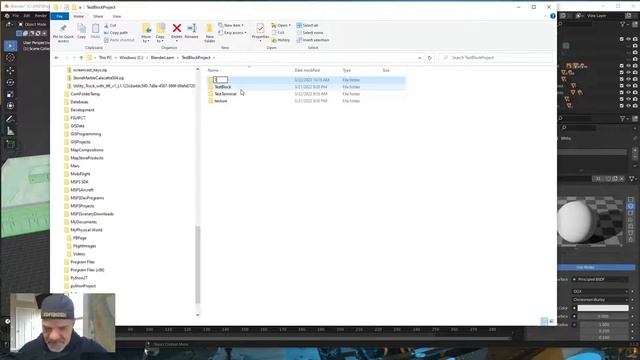Click Type column header
Image resolution: width=640 pixels, height=360 pixels.
point(347,71)
